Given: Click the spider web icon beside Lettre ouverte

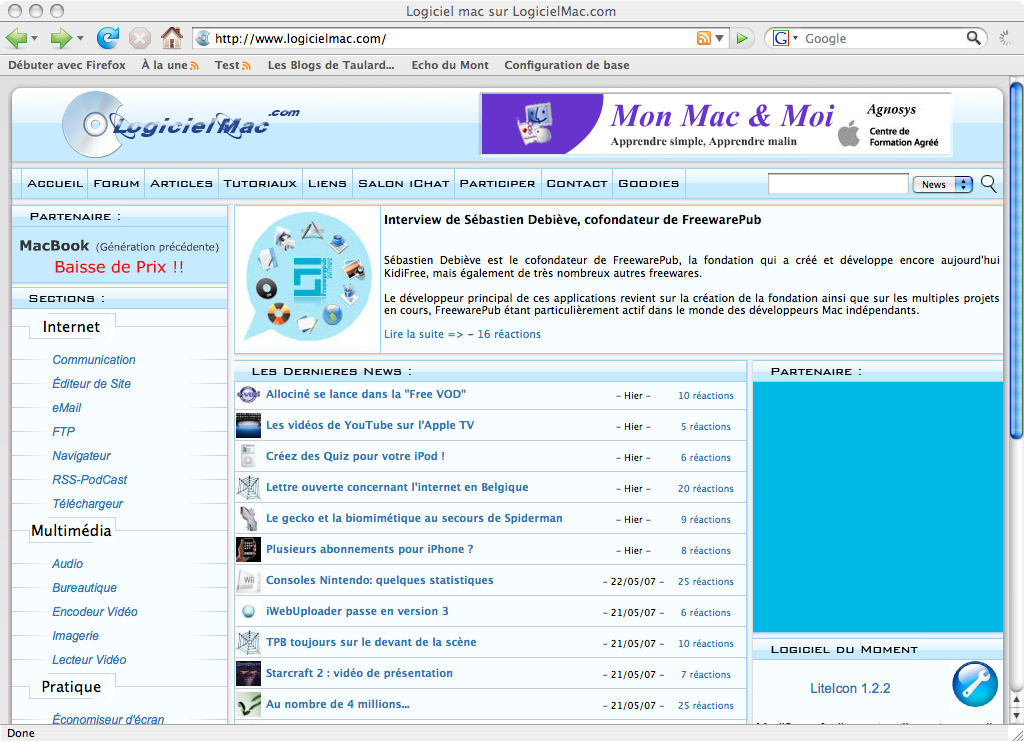Looking at the screenshot, I should pyautogui.click(x=248, y=487).
